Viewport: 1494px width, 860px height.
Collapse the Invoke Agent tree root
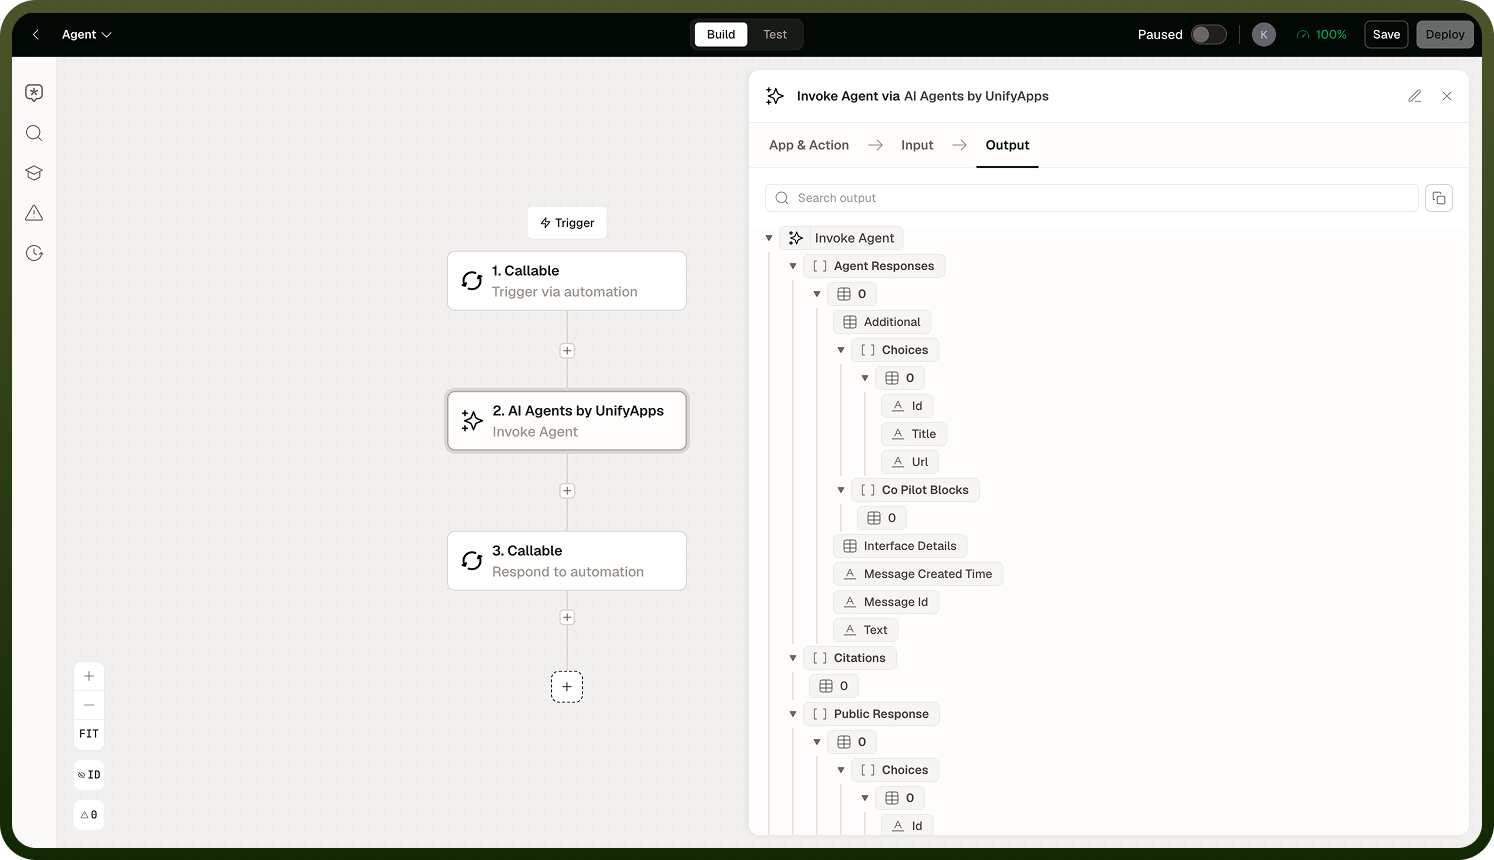pyautogui.click(x=769, y=238)
